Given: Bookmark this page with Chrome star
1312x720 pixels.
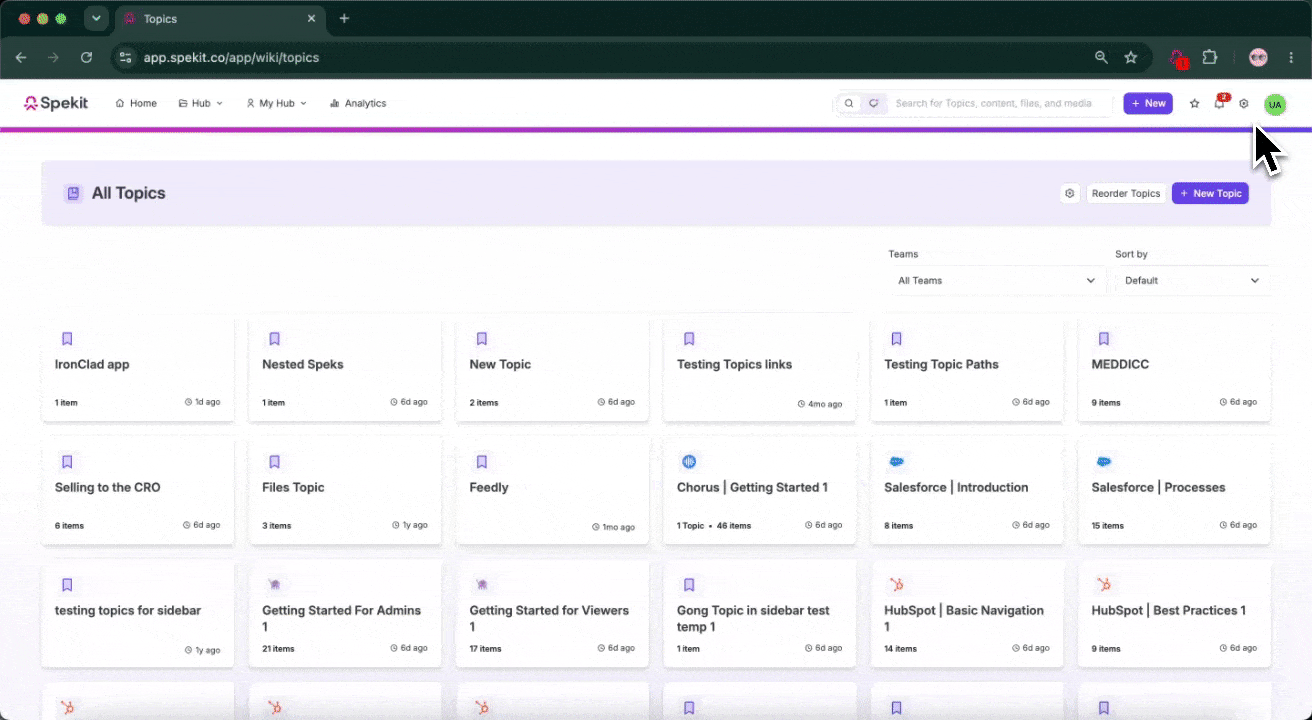Looking at the screenshot, I should 1131,58.
